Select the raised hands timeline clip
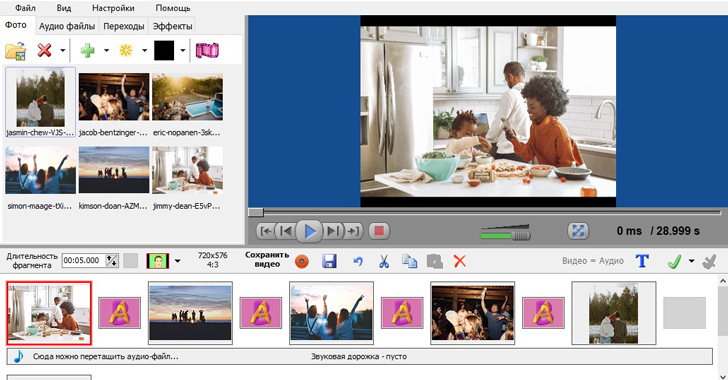The width and height of the screenshot is (728, 380). click(332, 313)
